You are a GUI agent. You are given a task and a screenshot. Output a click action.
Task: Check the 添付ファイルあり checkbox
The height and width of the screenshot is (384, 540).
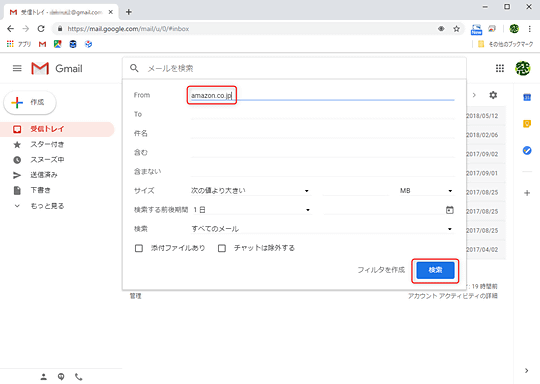[139, 248]
